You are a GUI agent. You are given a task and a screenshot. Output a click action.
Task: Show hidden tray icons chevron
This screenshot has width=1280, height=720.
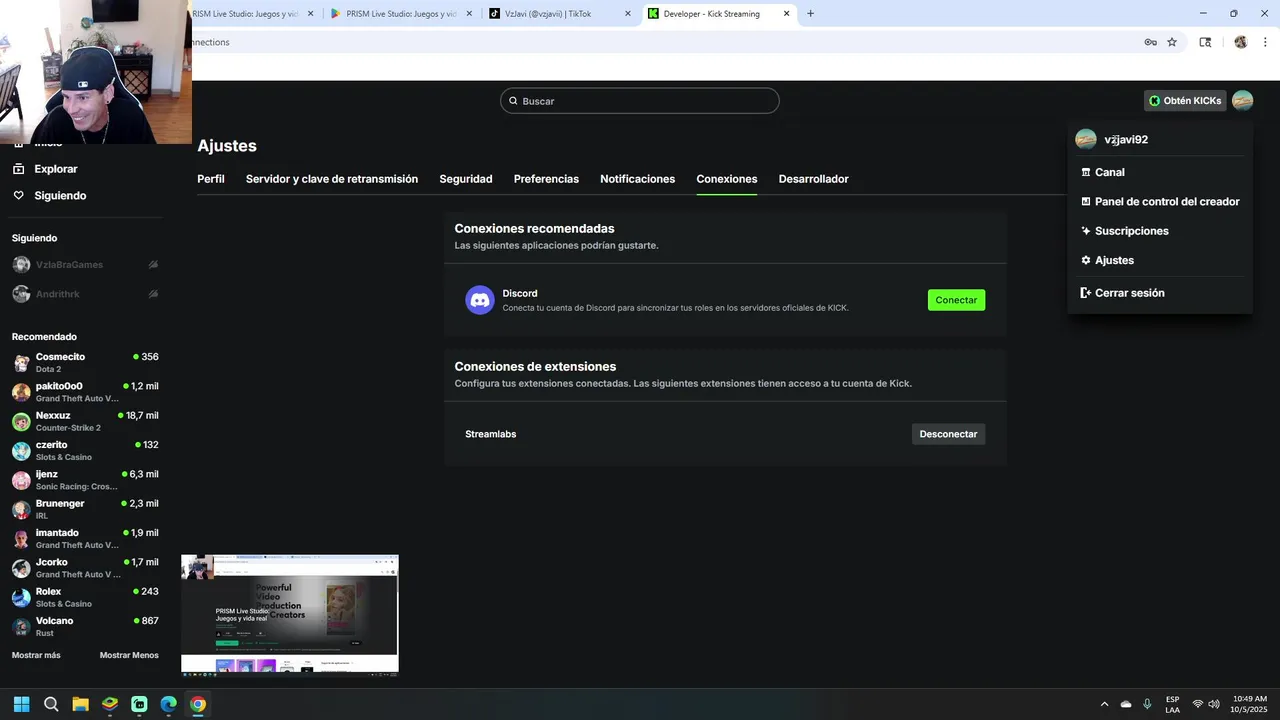[1104, 704]
